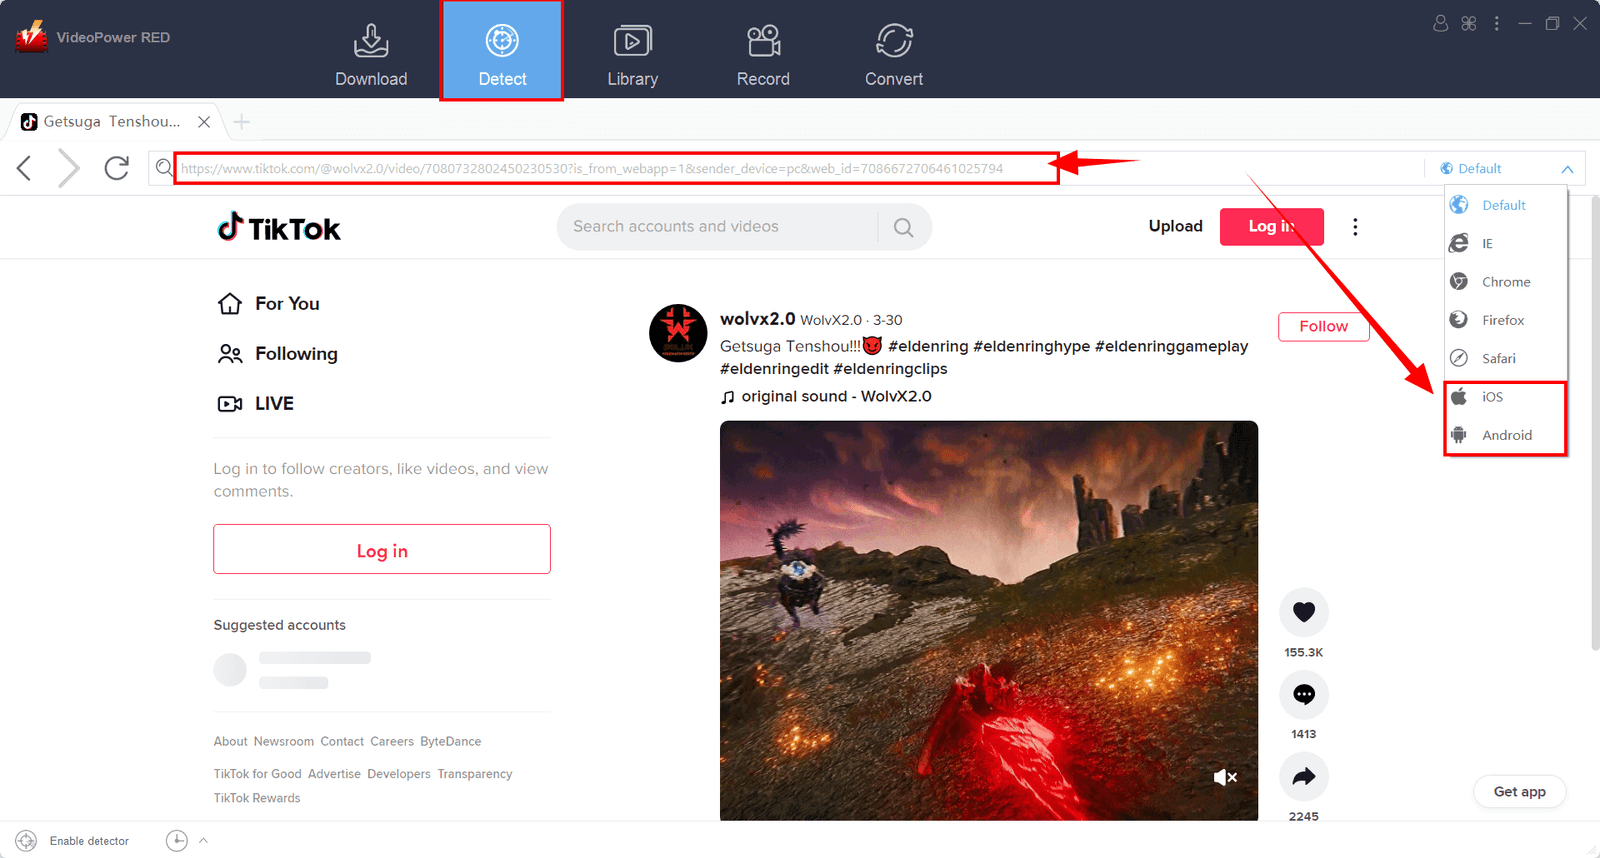Open the Advertise footer link
This screenshot has height=858, width=1600.
(x=334, y=774)
